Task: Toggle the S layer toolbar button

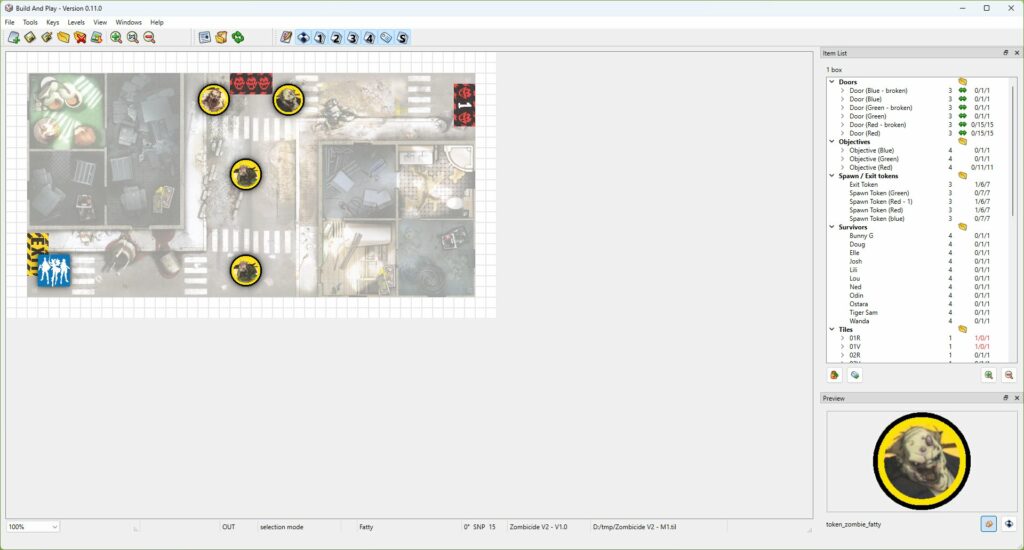Action: click(x=402, y=38)
